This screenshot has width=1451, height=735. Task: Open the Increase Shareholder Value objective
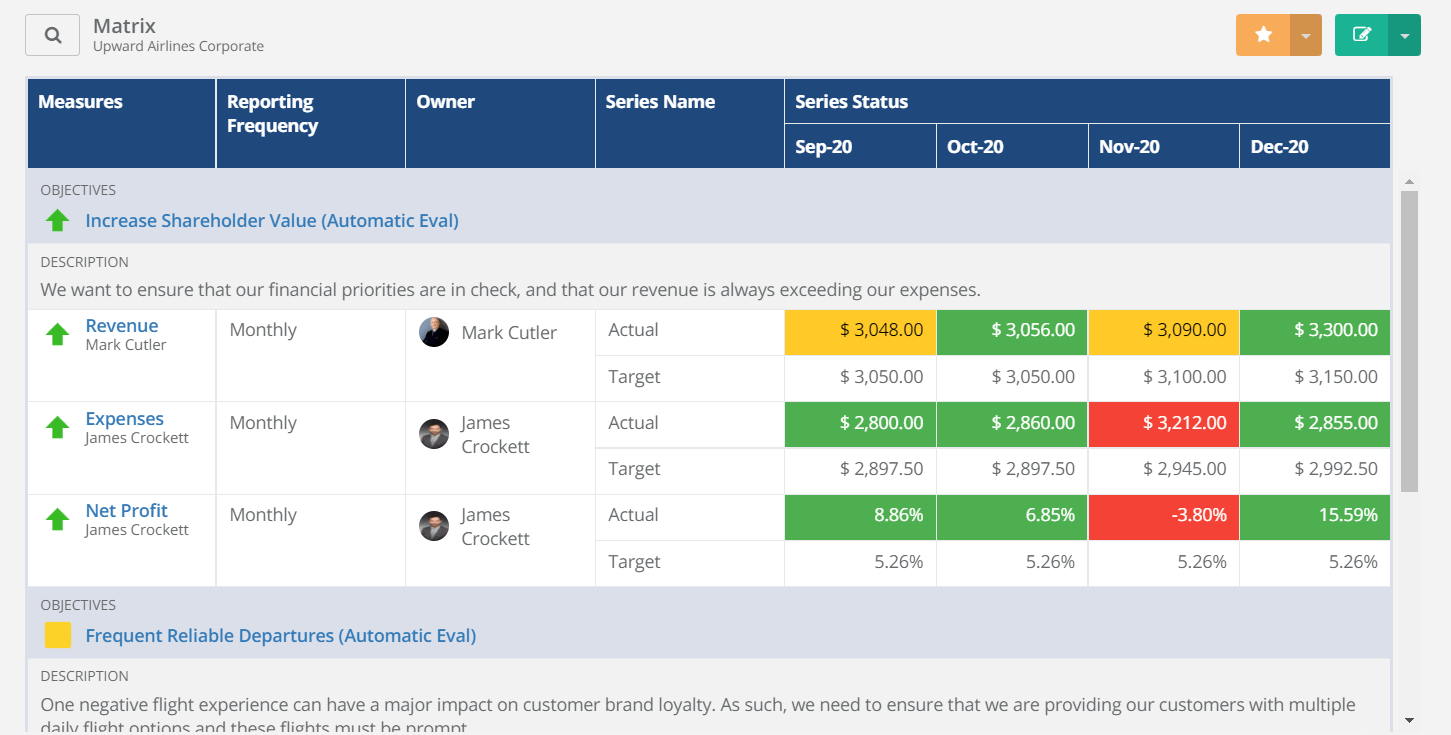click(x=271, y=220)
